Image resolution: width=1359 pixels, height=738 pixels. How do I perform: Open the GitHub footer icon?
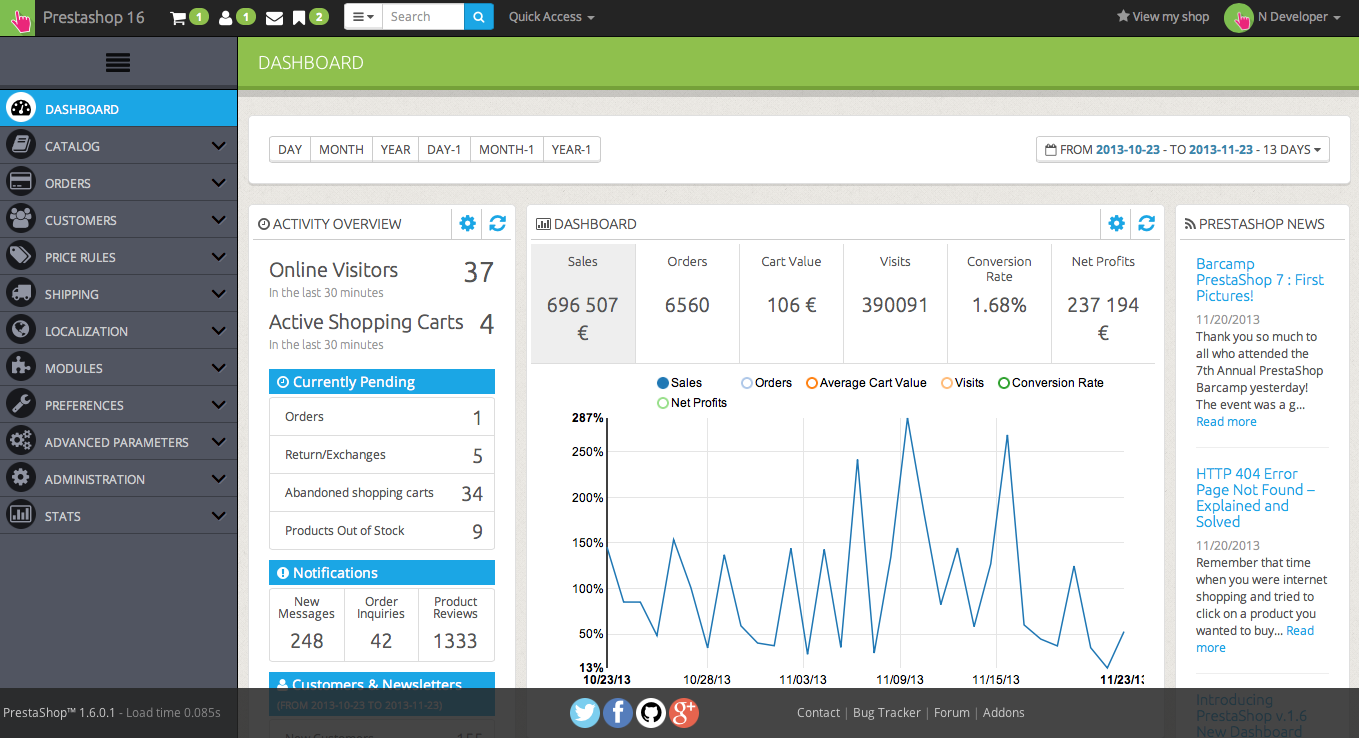click(651, 713)
